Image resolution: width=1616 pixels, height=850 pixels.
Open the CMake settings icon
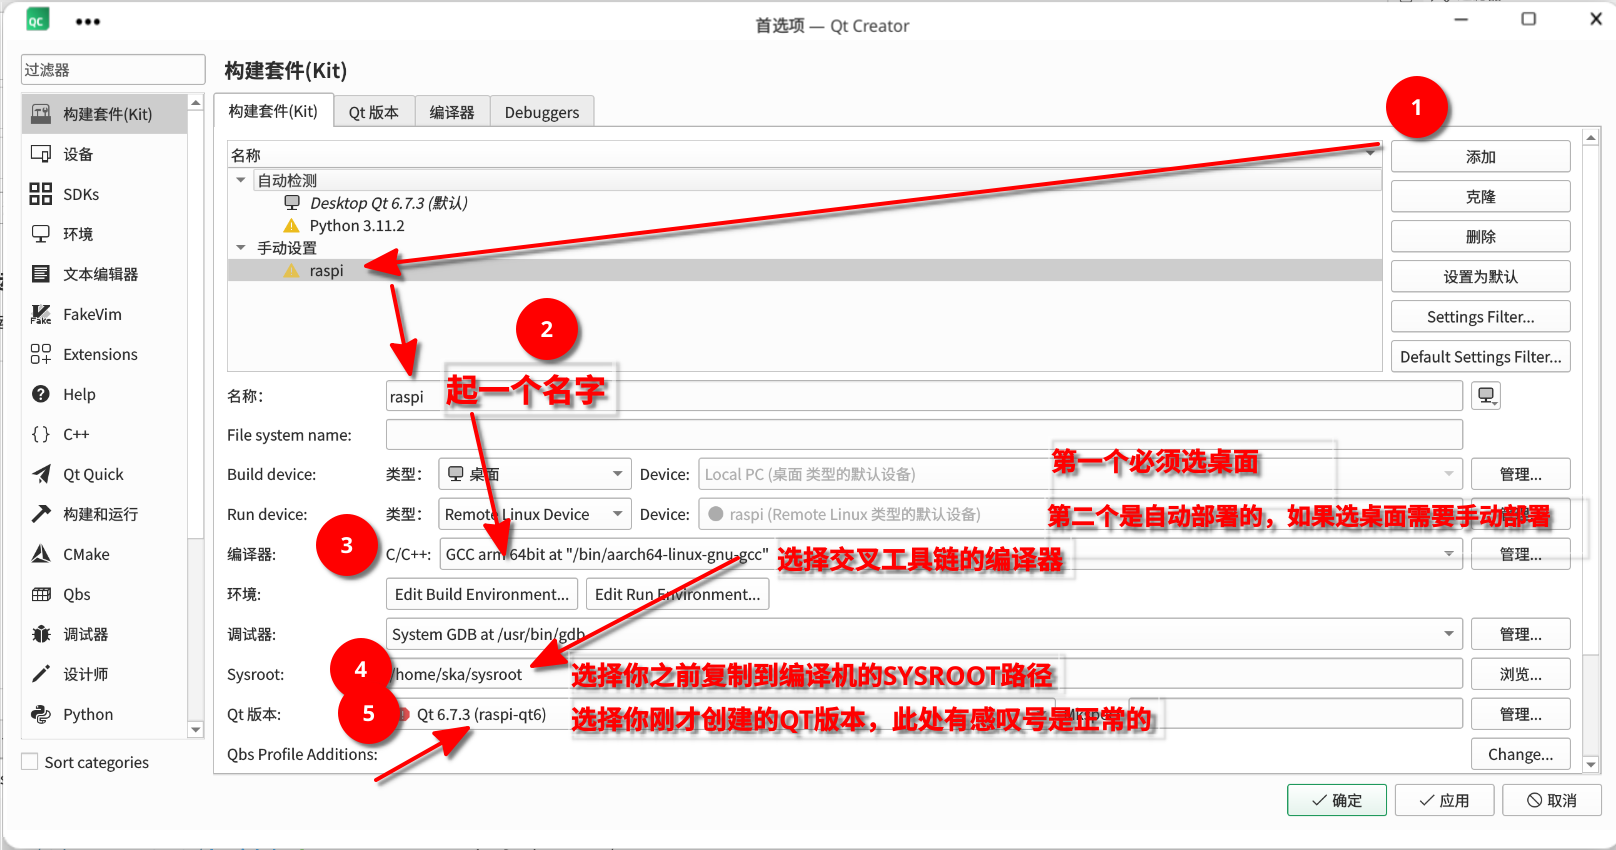[x=41, y=554]
